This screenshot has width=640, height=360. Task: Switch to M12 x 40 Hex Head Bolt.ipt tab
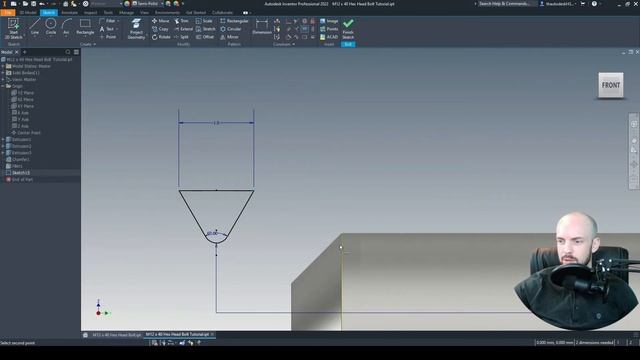point(116,335)
